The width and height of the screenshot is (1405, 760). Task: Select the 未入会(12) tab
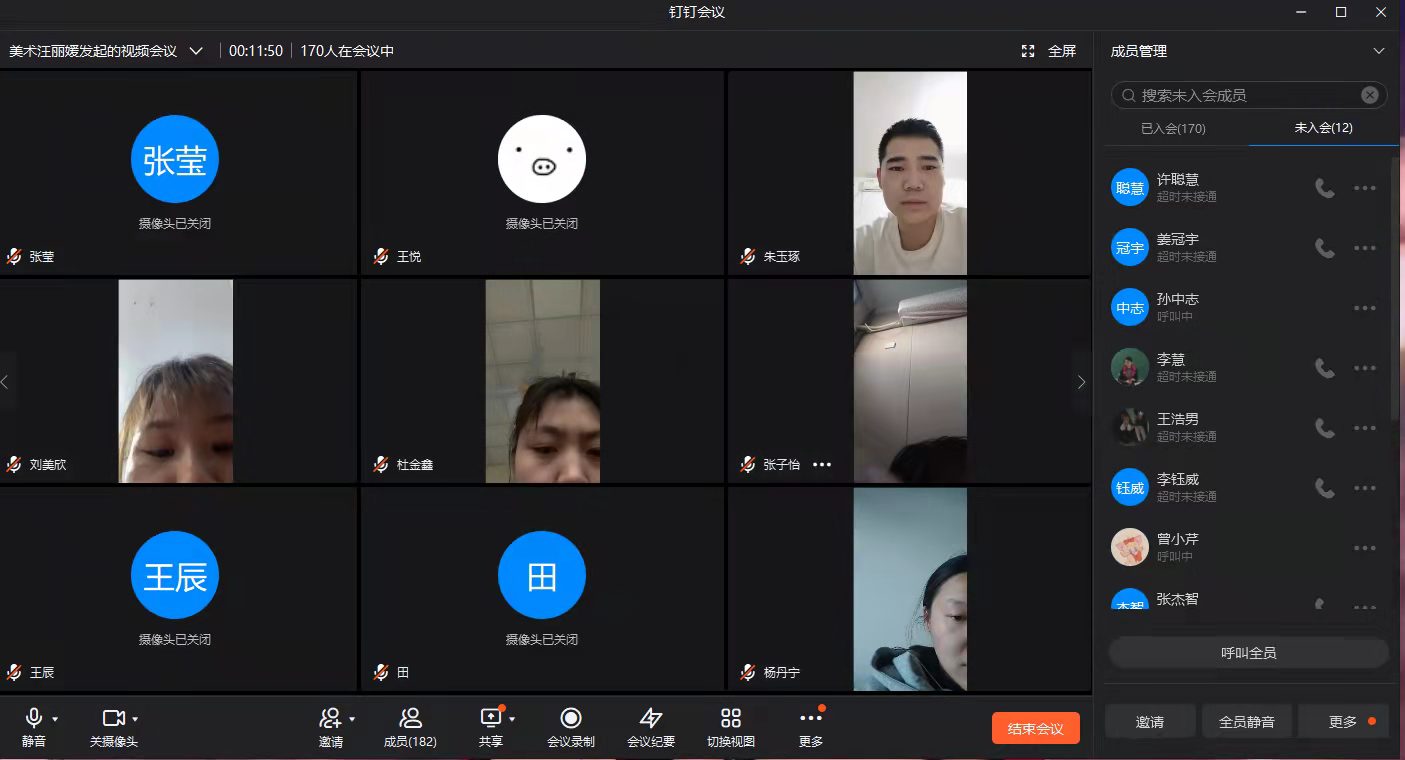[1323, 128]
